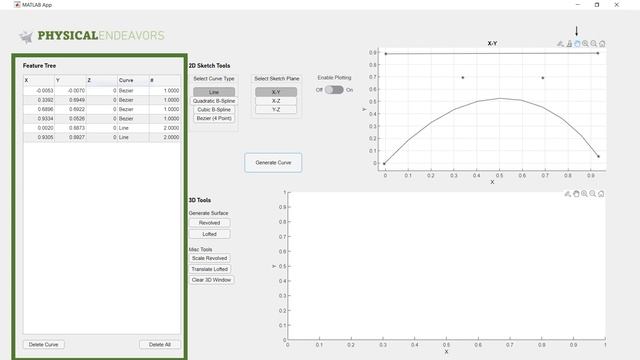Click the MATLAB App title bar icon
Image resolution: width=640 pixels, height=360 pixels.
coord(17,5)
